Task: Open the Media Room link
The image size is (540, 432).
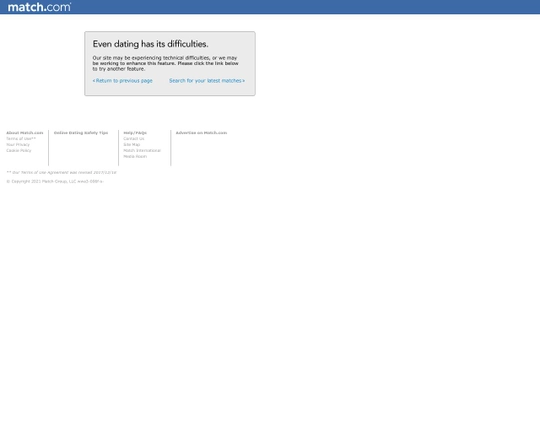Action: (135, 156)
